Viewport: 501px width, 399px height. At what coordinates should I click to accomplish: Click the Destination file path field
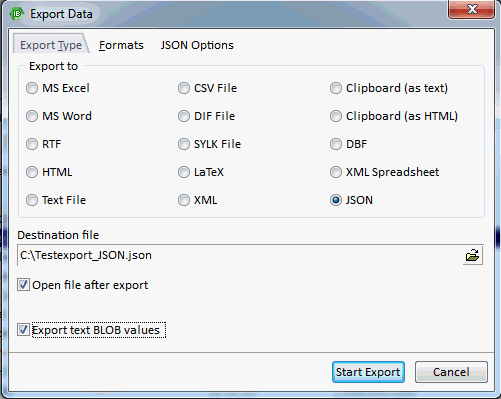(x=240, y=255)
